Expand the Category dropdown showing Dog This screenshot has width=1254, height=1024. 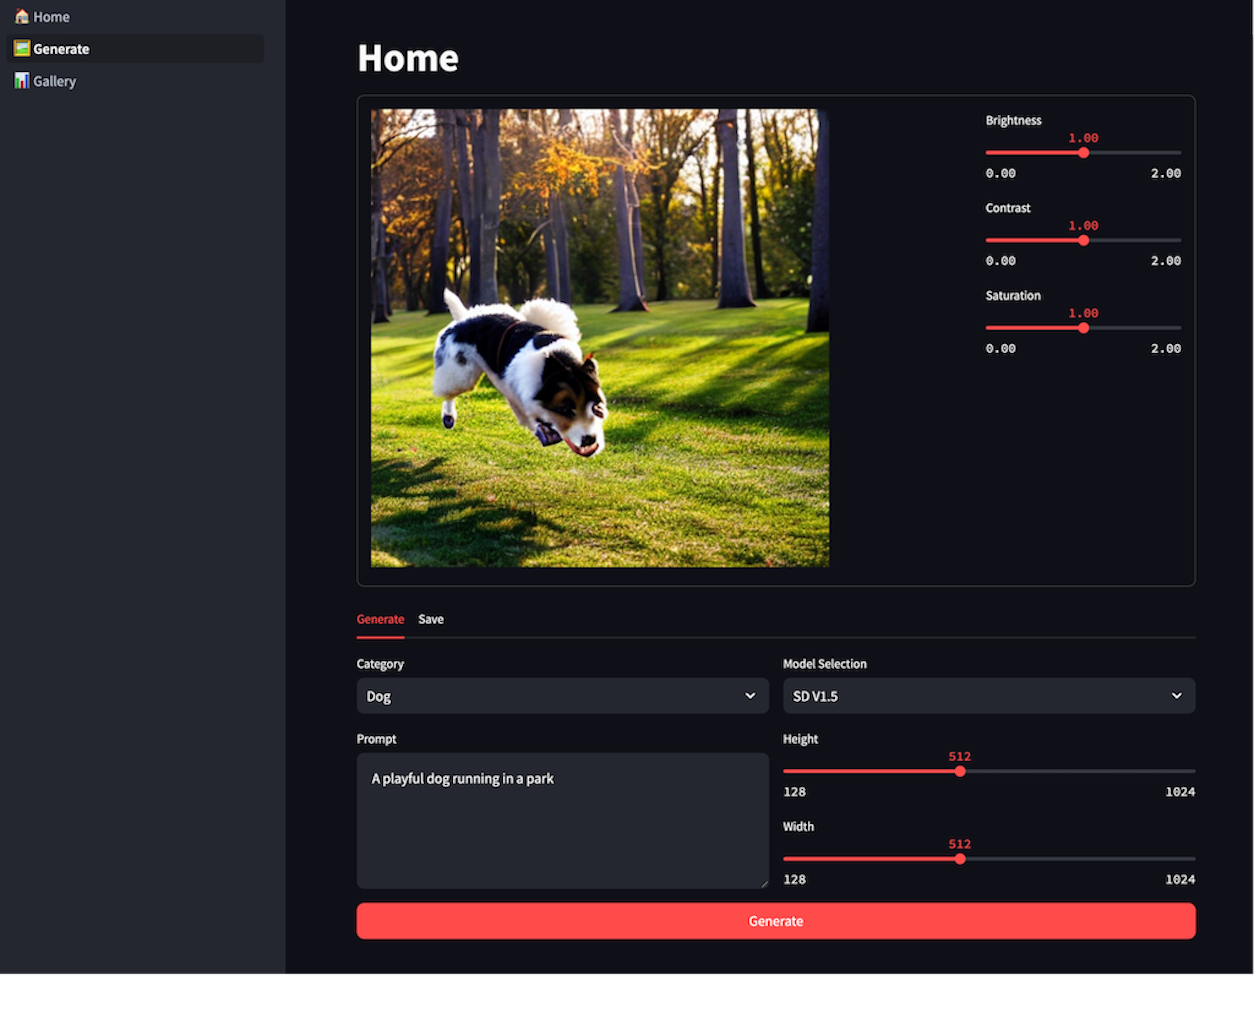click(x=562, y=696)
